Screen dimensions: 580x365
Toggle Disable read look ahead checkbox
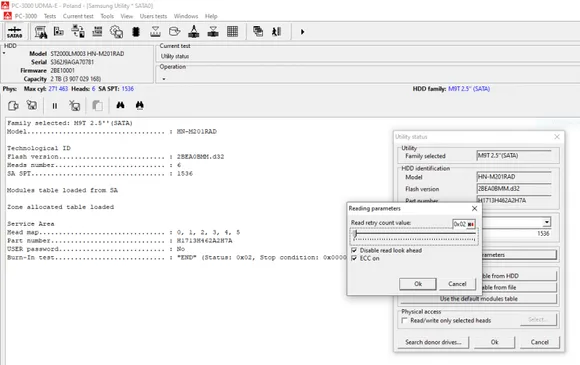[354, 250]
